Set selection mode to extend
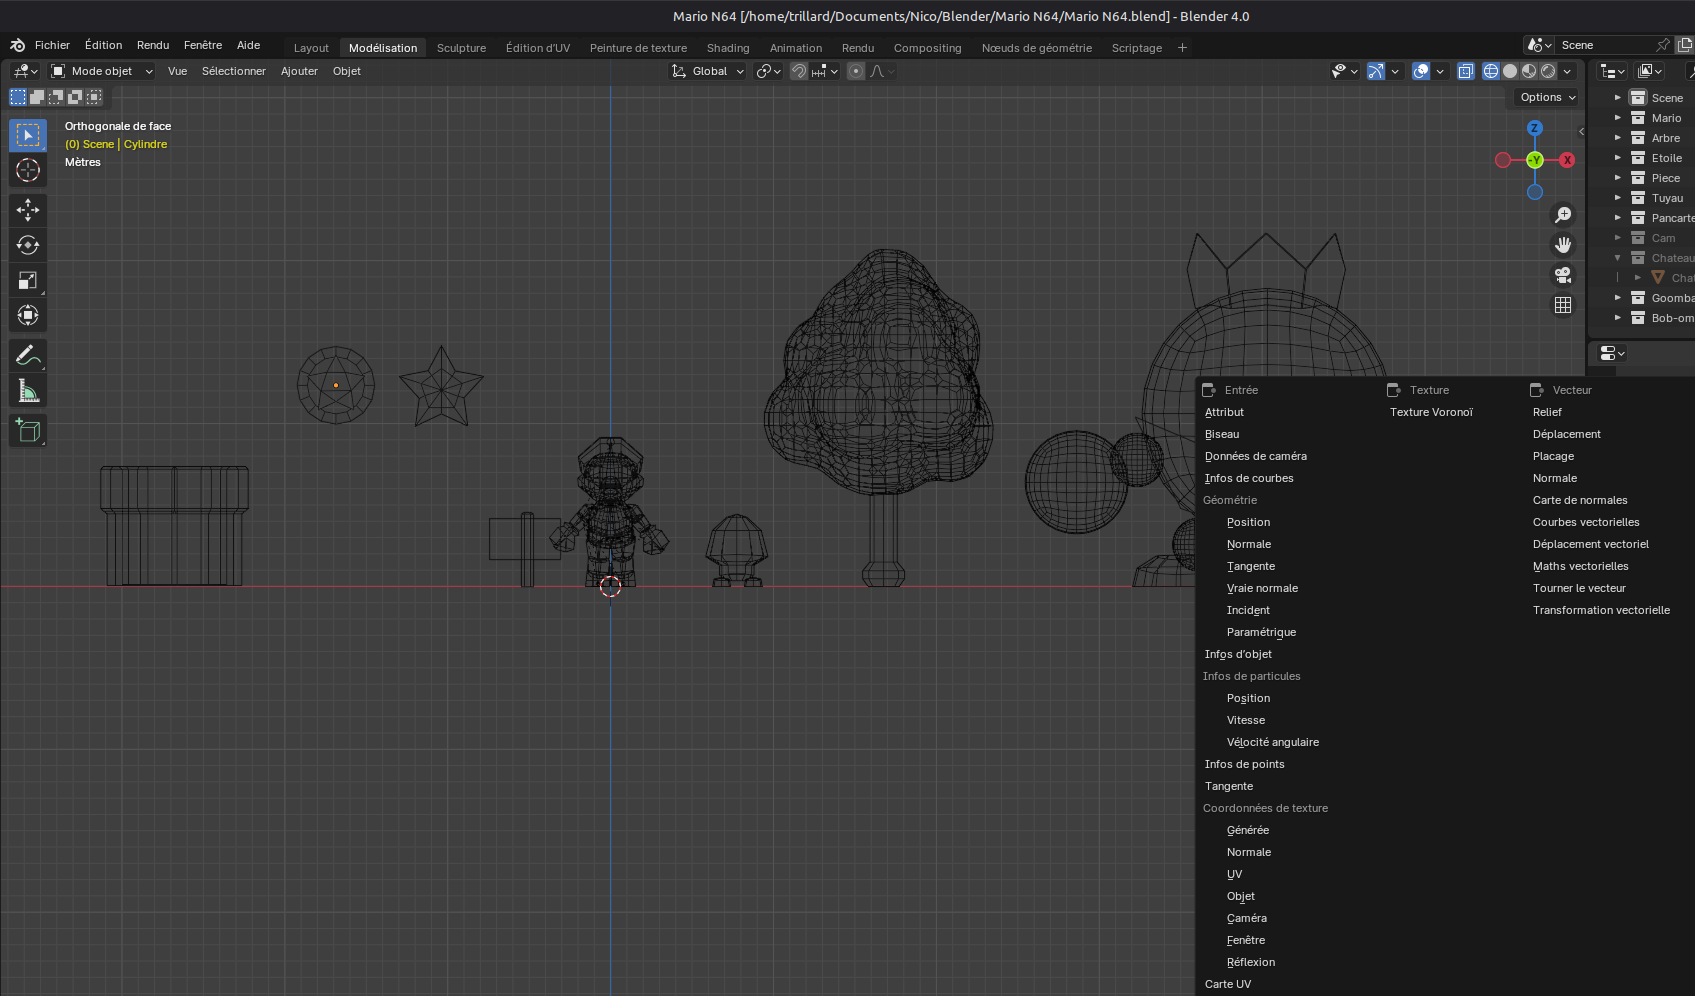Screen dimensions: 1695x996 pos(37,97)
